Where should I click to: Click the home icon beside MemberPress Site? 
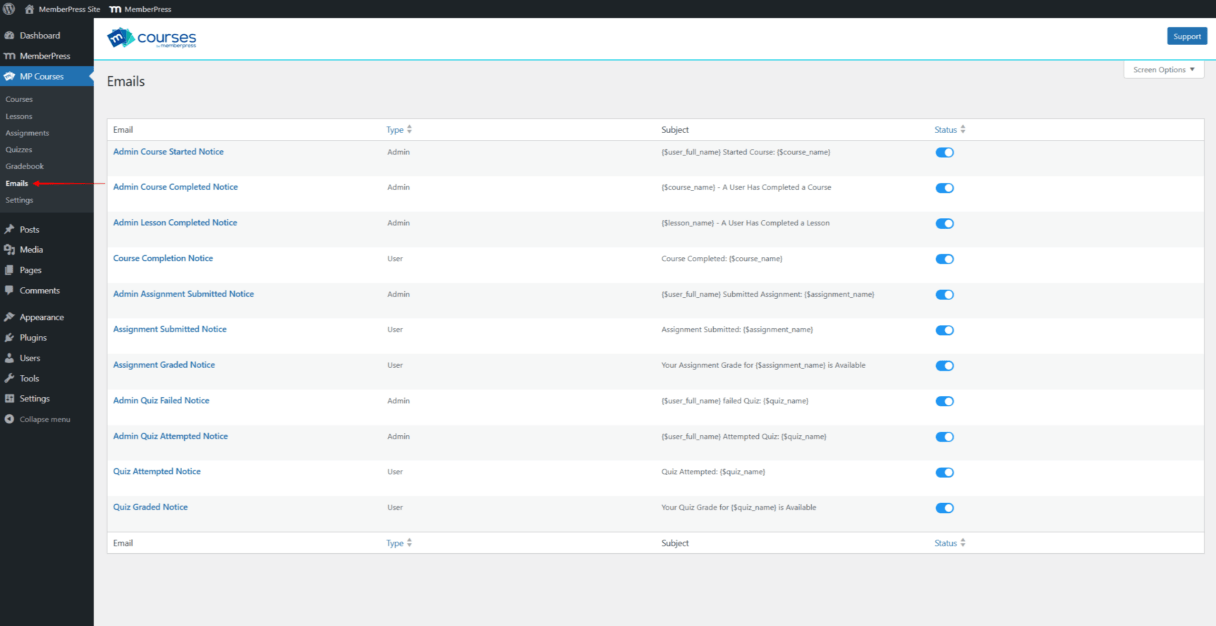[29, 9]
